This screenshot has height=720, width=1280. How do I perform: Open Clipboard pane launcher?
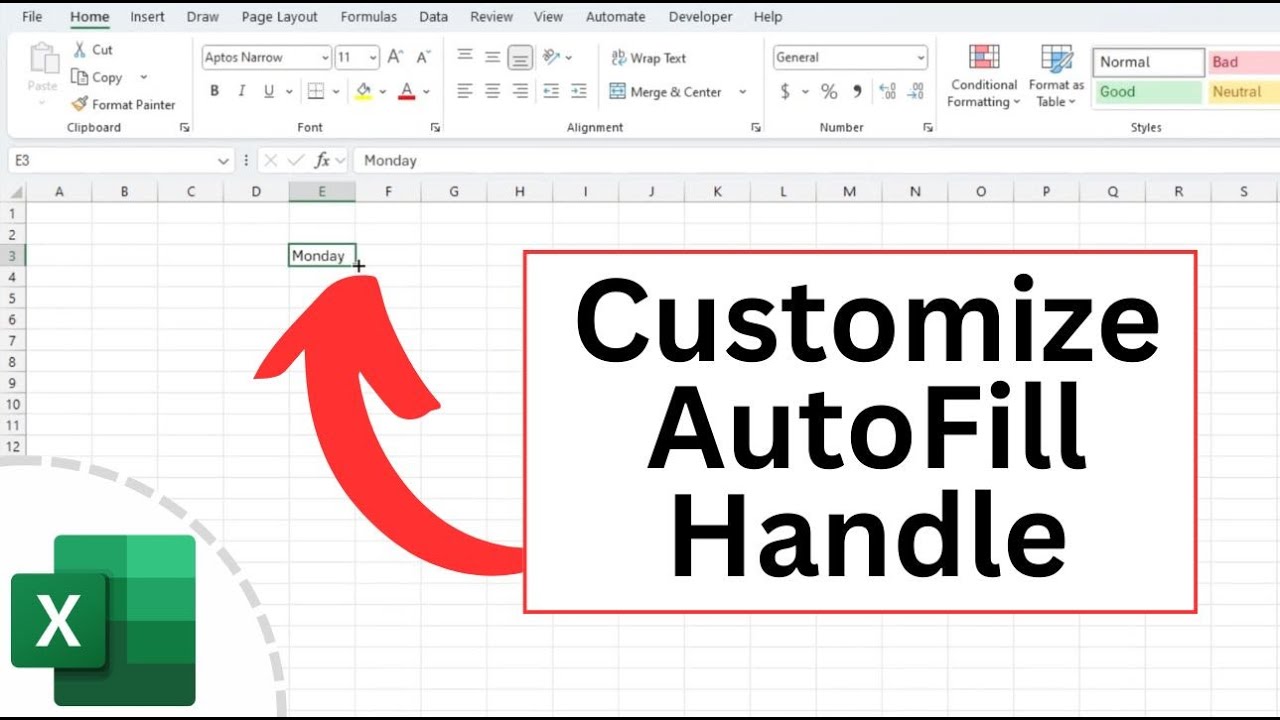[184, 128]
